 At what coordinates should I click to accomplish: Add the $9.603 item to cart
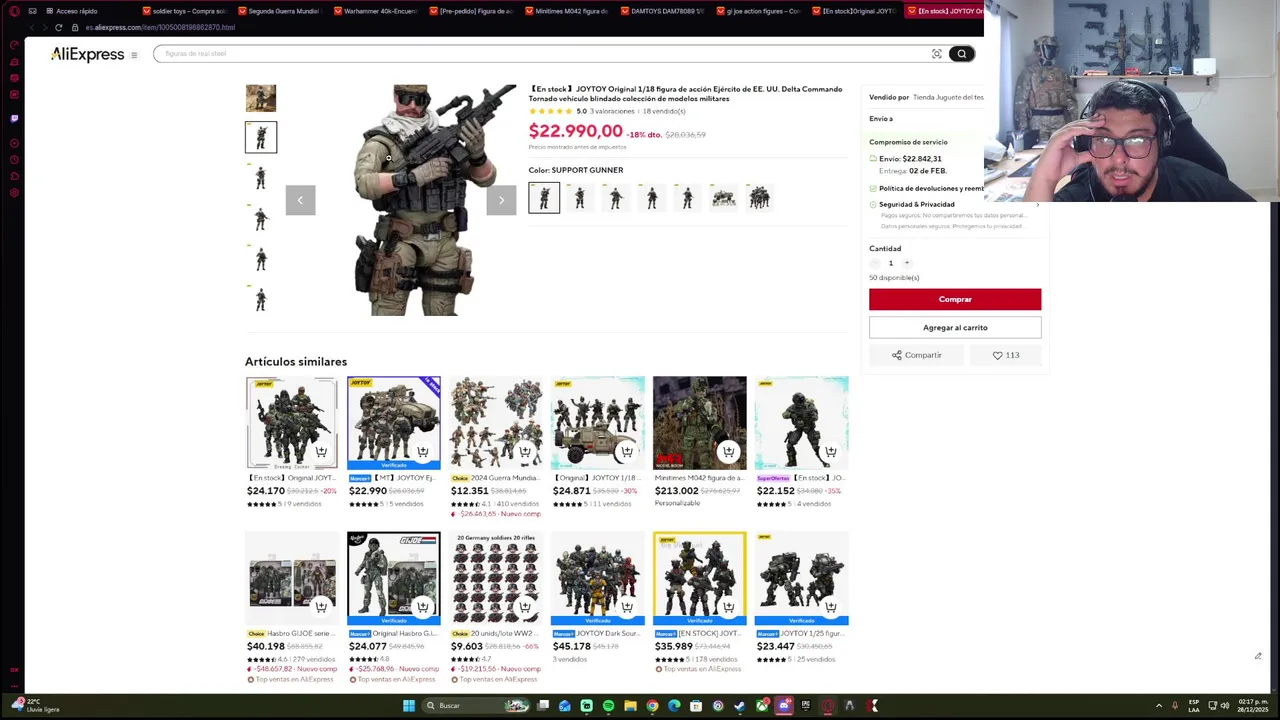tap(525, 607)
